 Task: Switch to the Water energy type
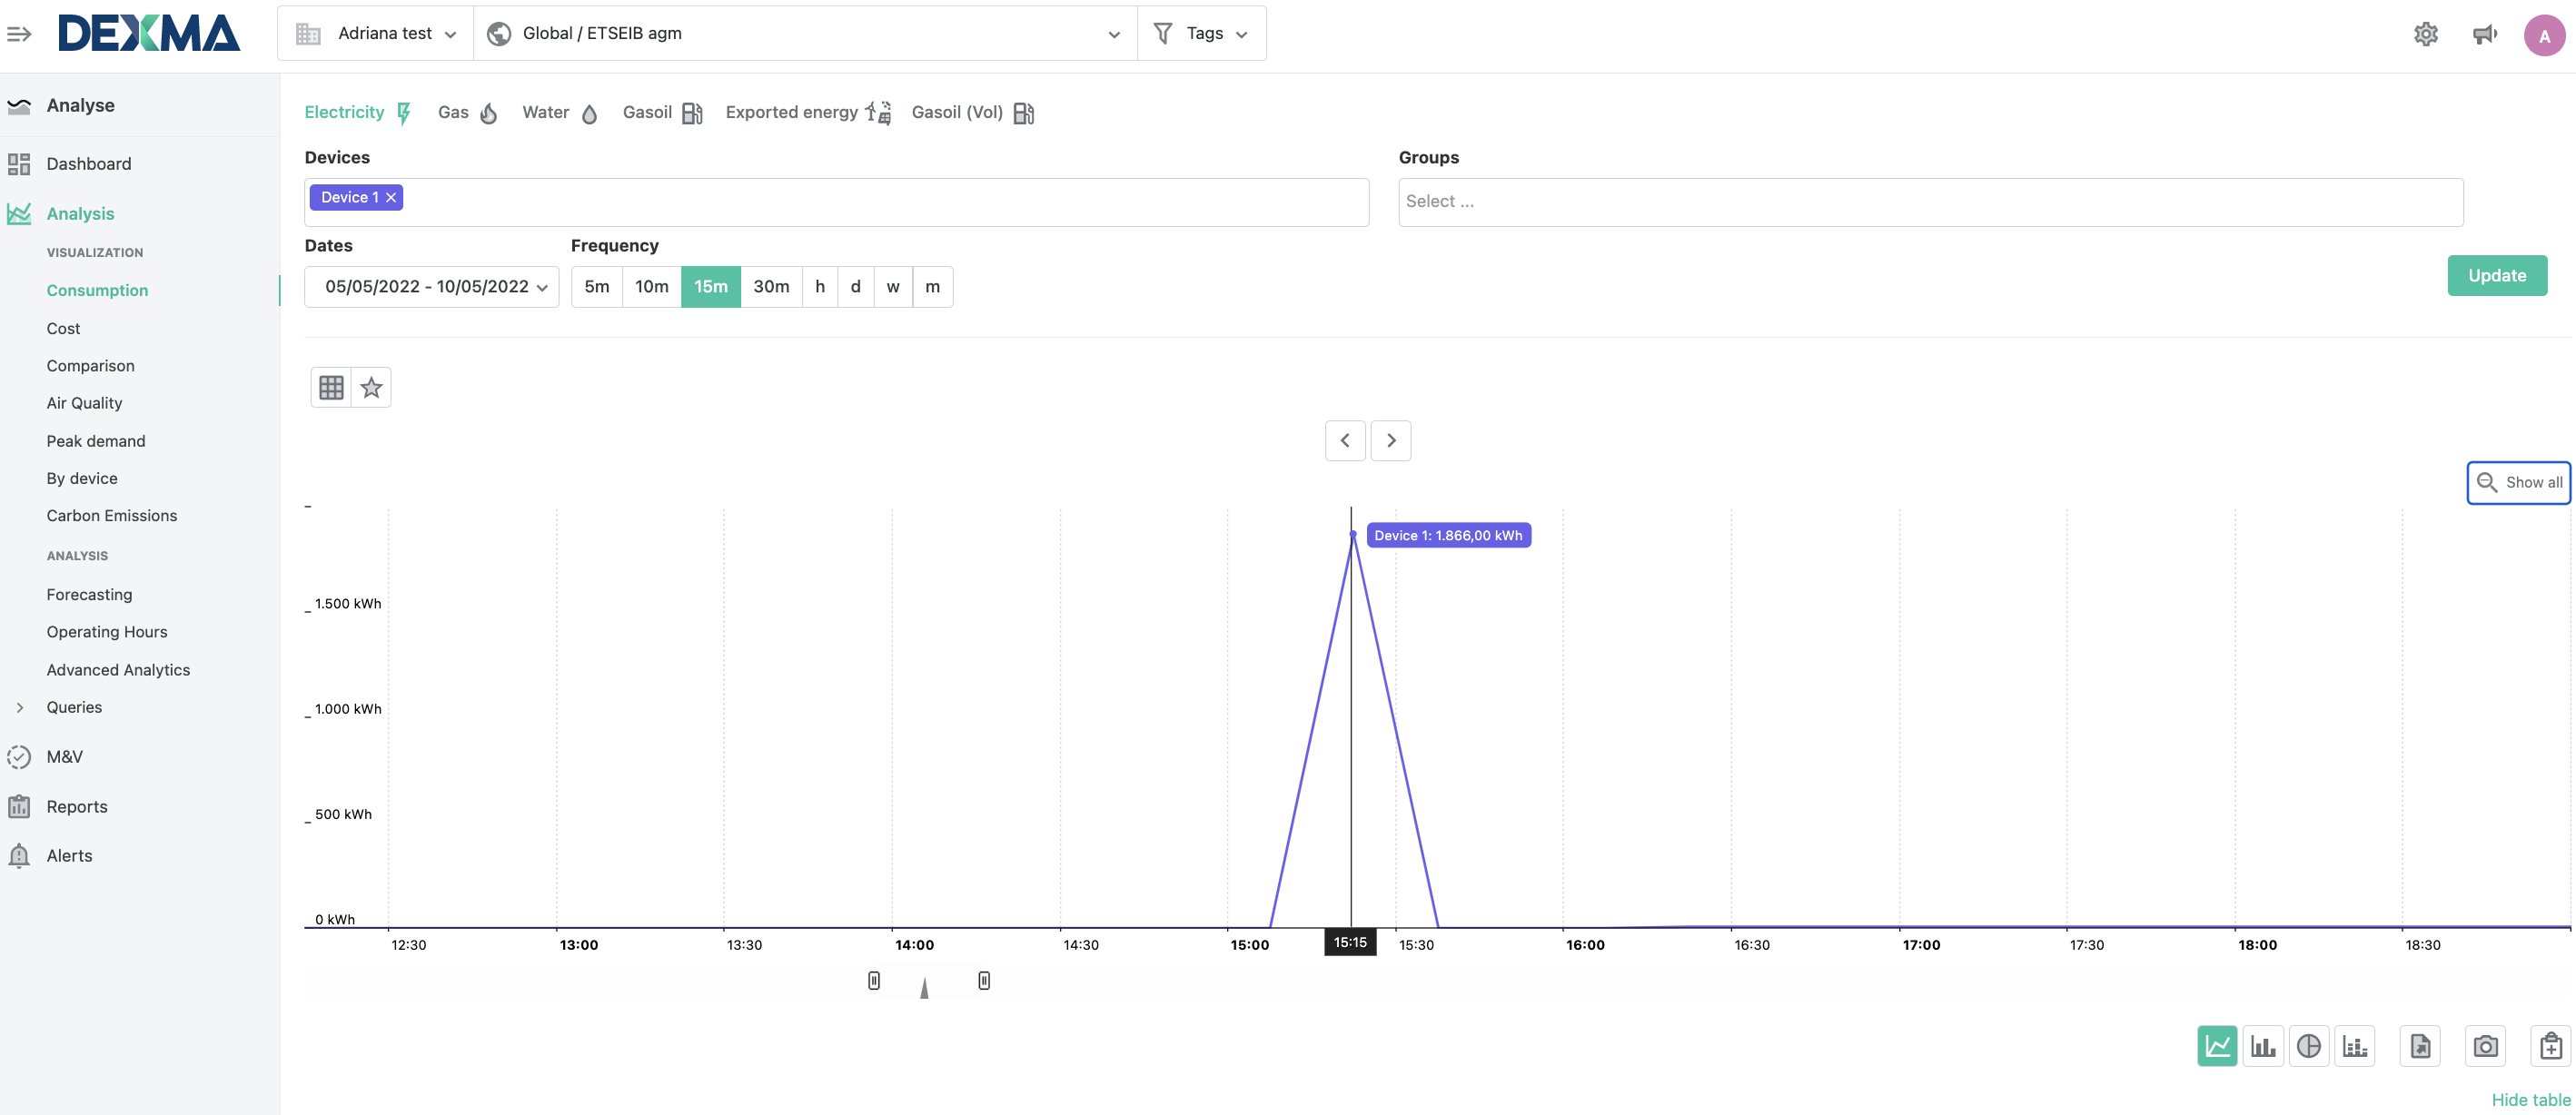(559, 112)
